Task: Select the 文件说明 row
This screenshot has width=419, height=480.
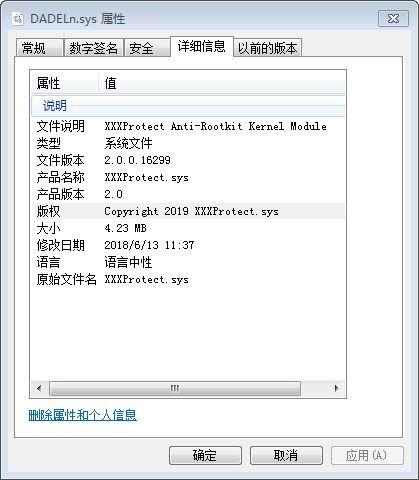Action: click(x=188, y=126)
